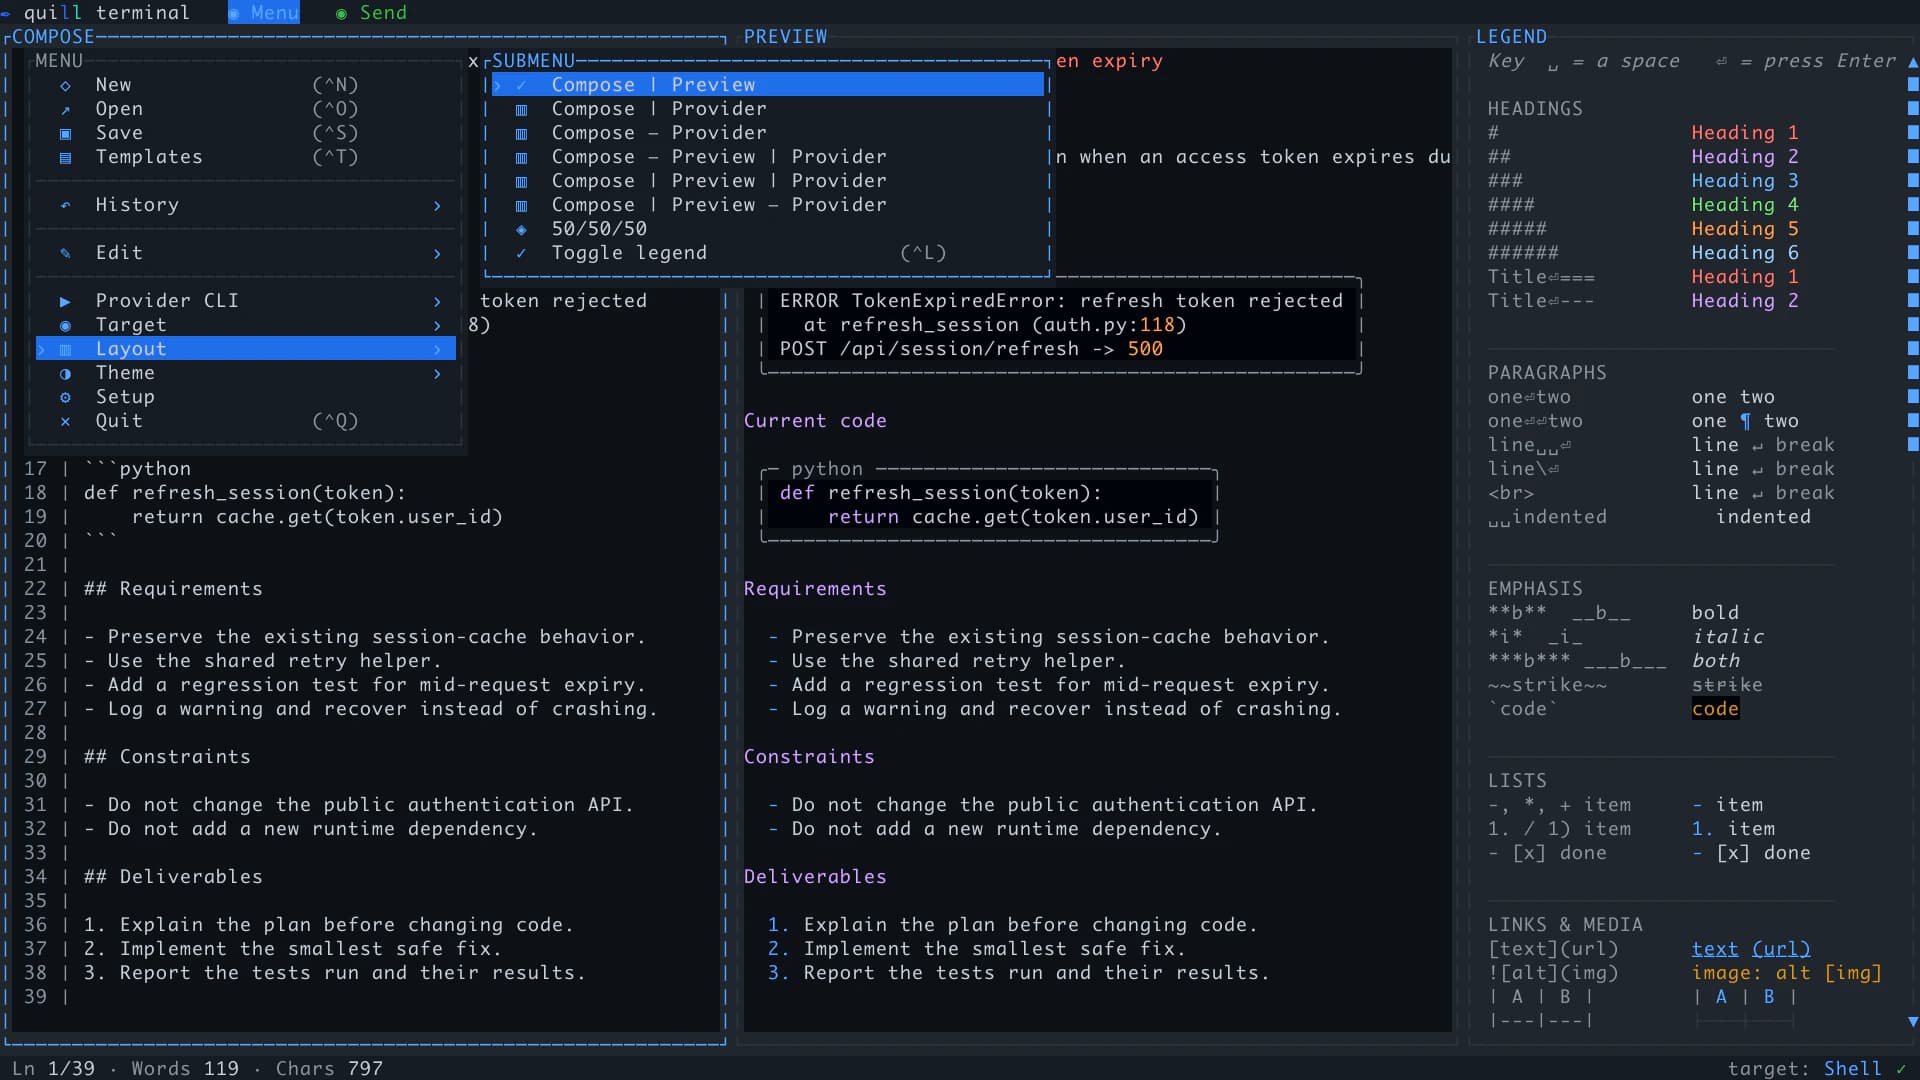Click the cross icon beside Quit
The width and height of the screenshot is (1920, 1080).
coord(65,422)
